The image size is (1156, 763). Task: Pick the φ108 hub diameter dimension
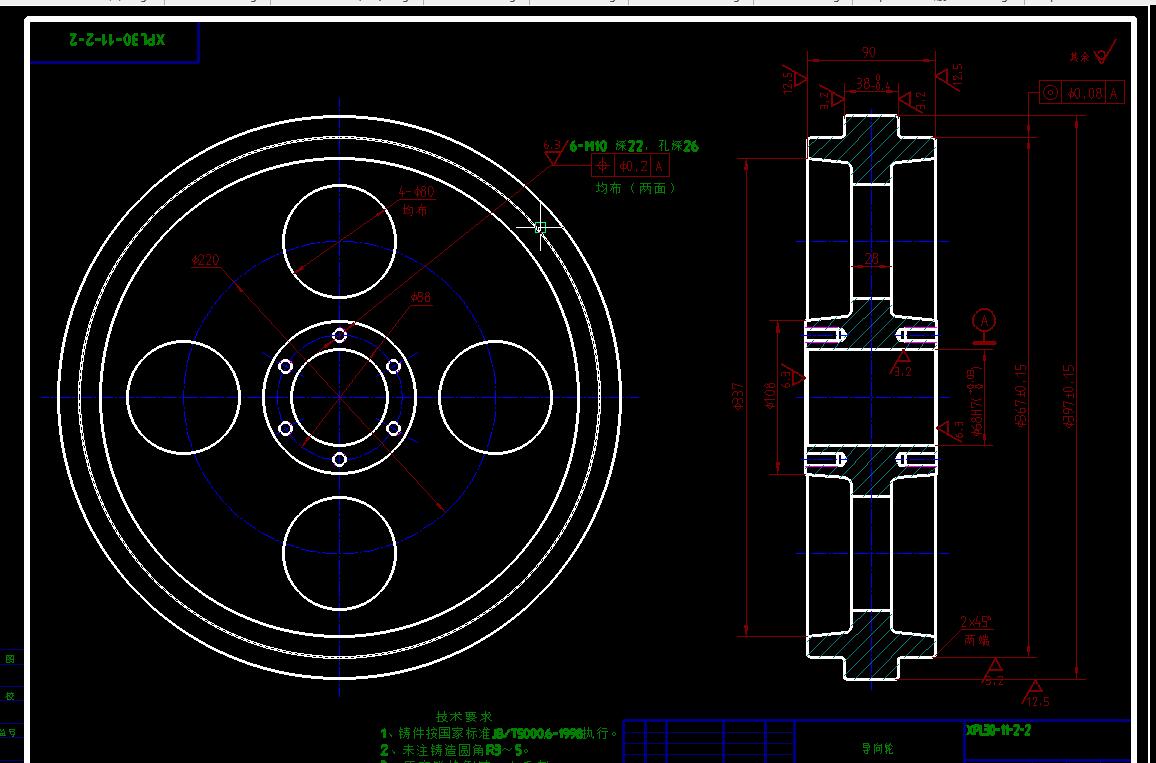click(x=770, y=396)
